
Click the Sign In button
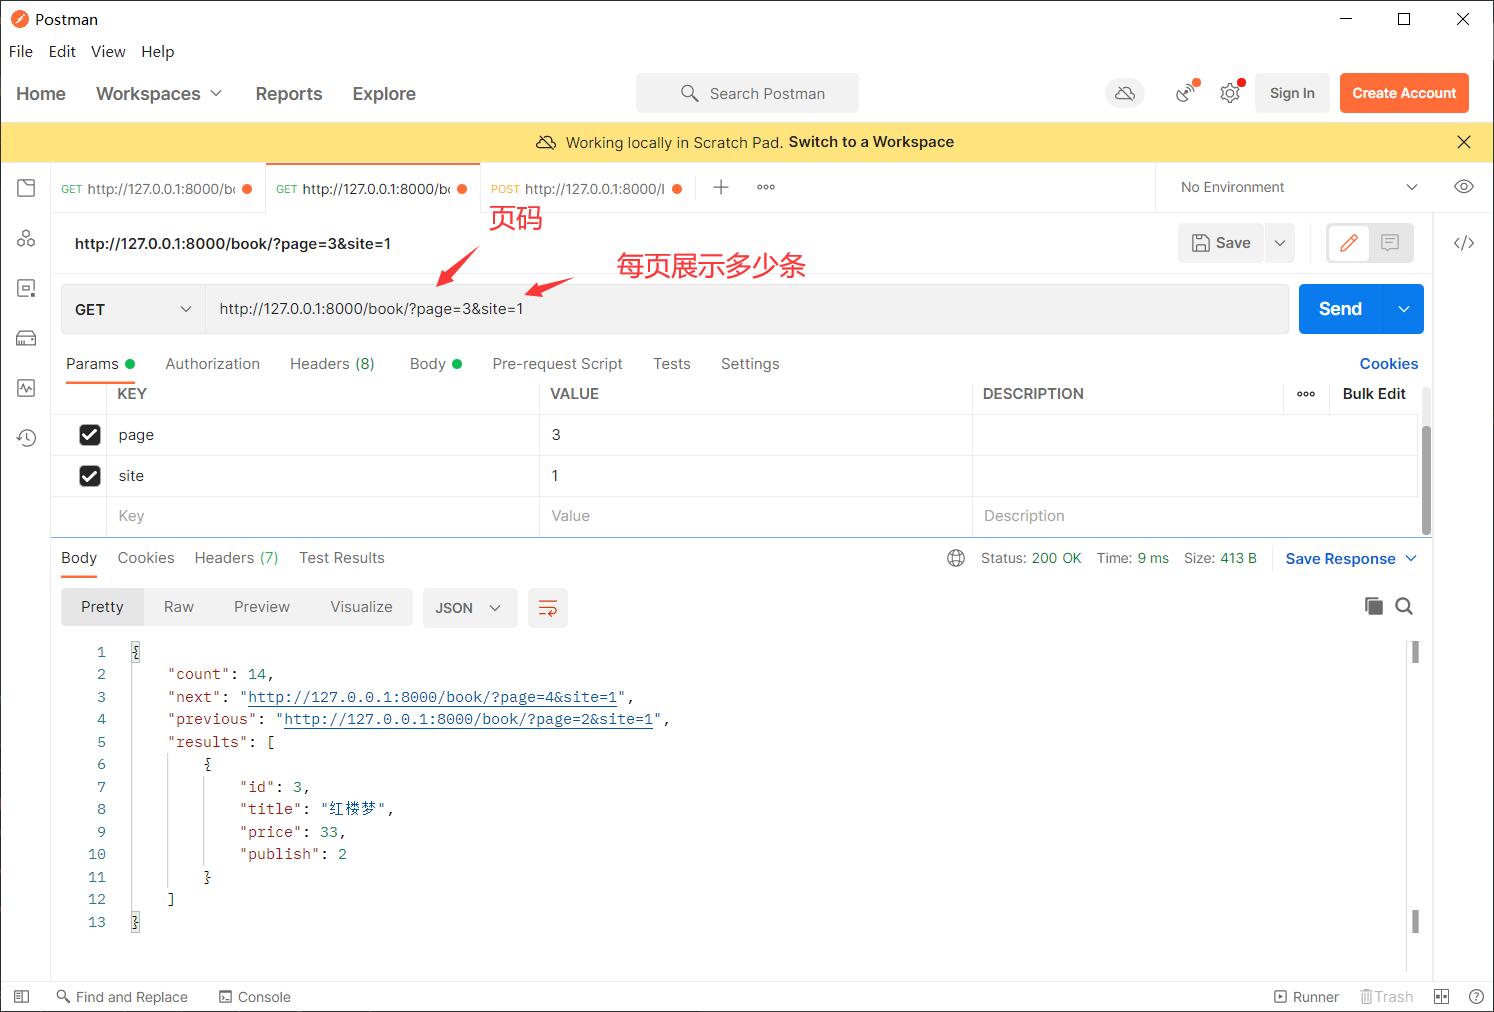1292,93
